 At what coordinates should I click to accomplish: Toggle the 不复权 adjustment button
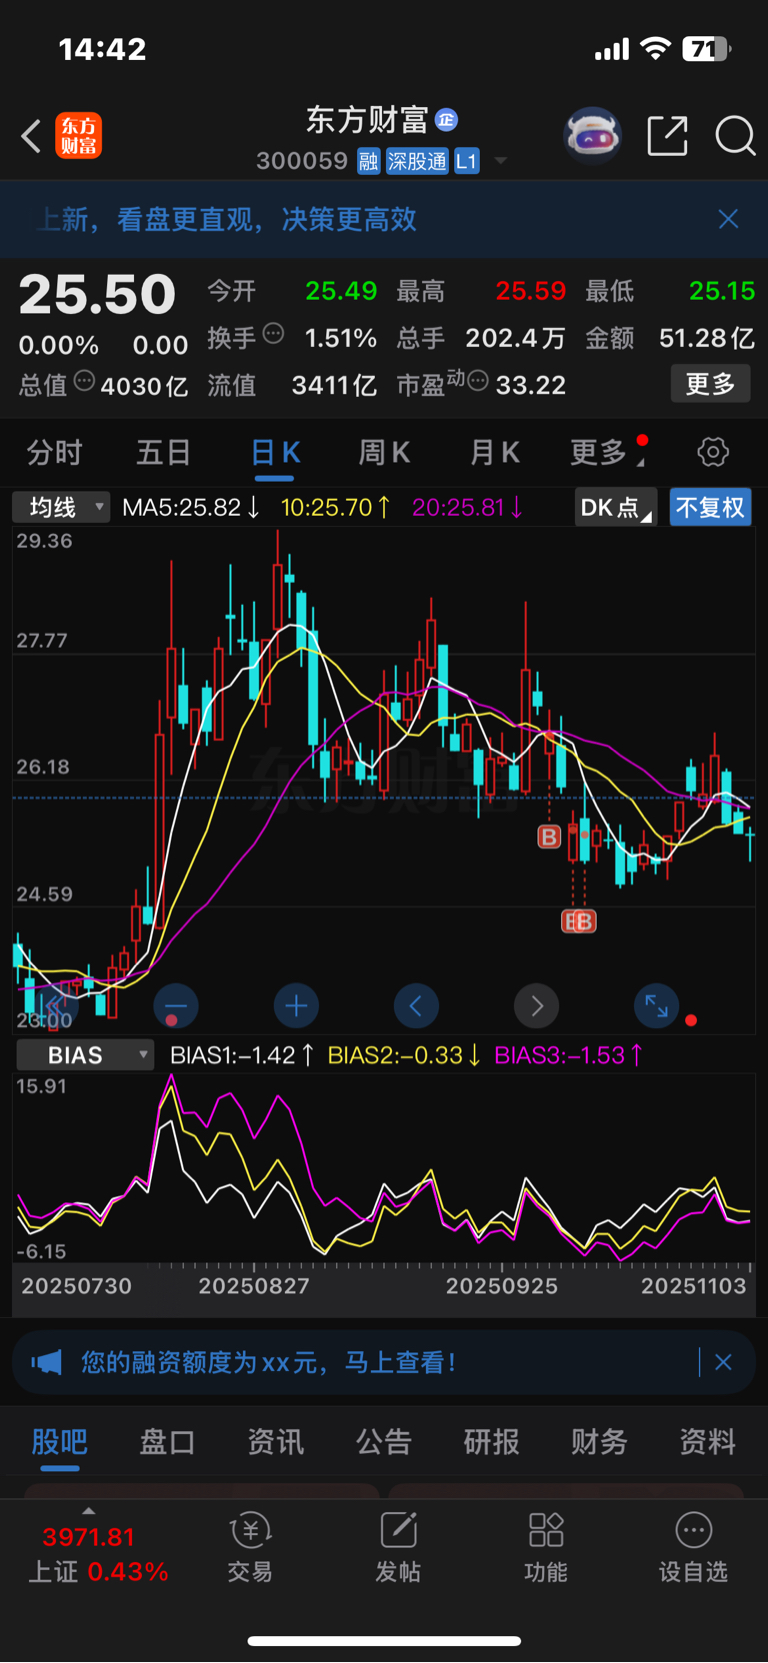pyautogui.click(x=710, y=508)
